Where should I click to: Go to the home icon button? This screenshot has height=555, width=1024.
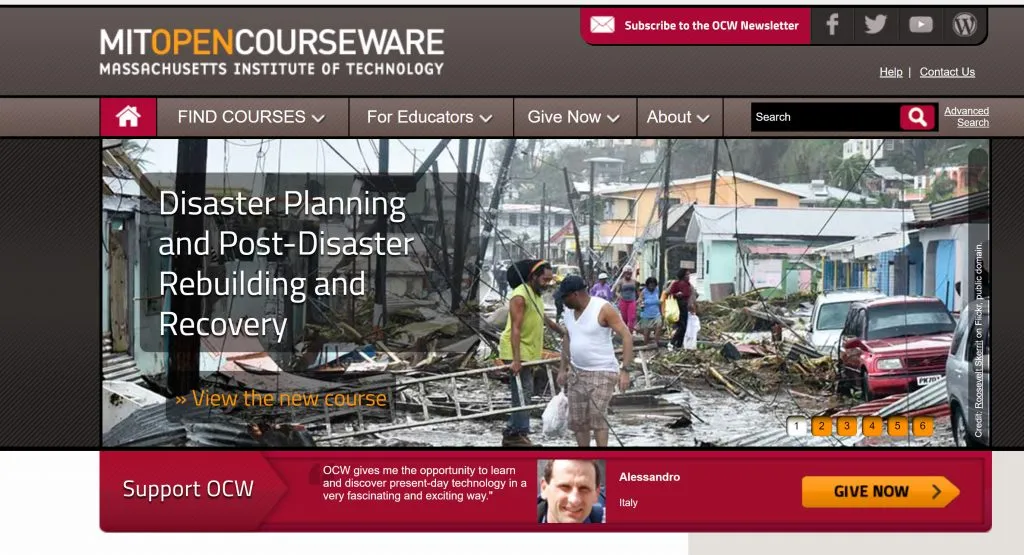[x=128, y=117]
